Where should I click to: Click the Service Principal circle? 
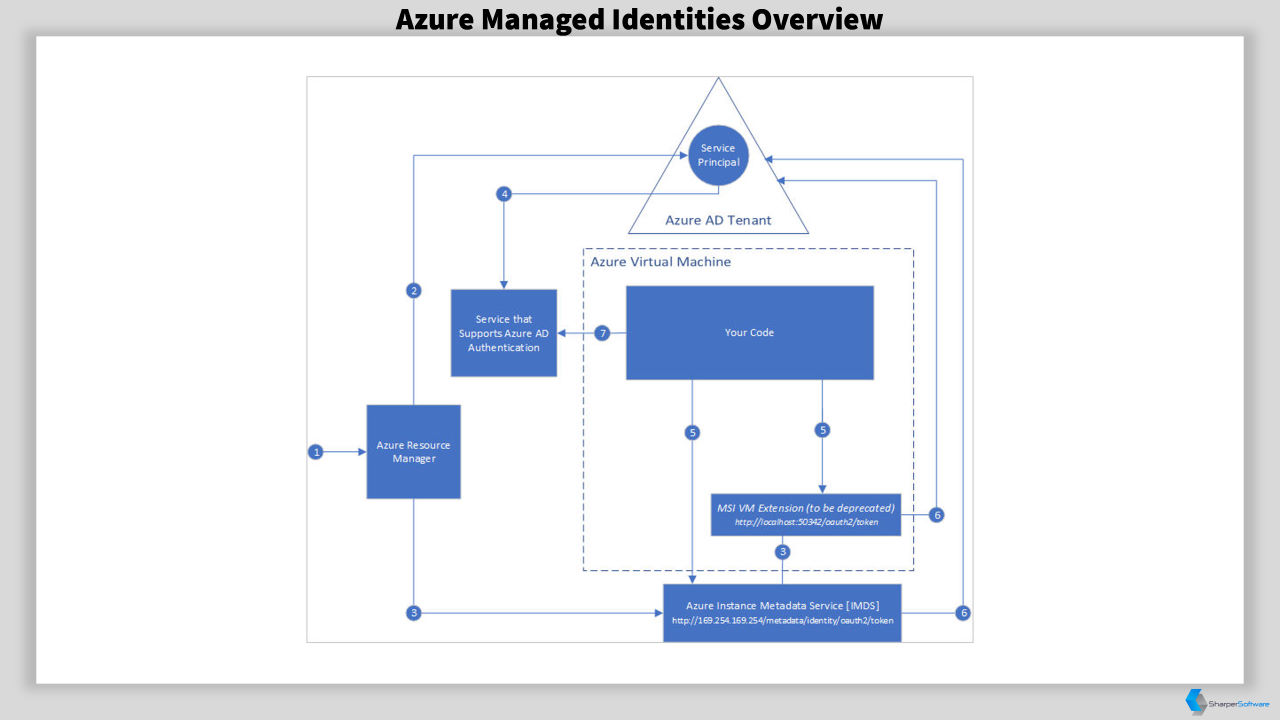click(717, 155)
